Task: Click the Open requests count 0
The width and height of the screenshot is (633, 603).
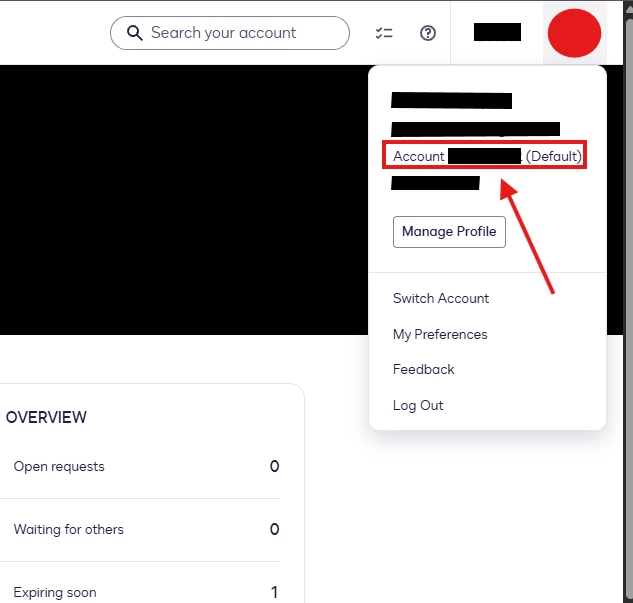Action: [x=275, y=466]
